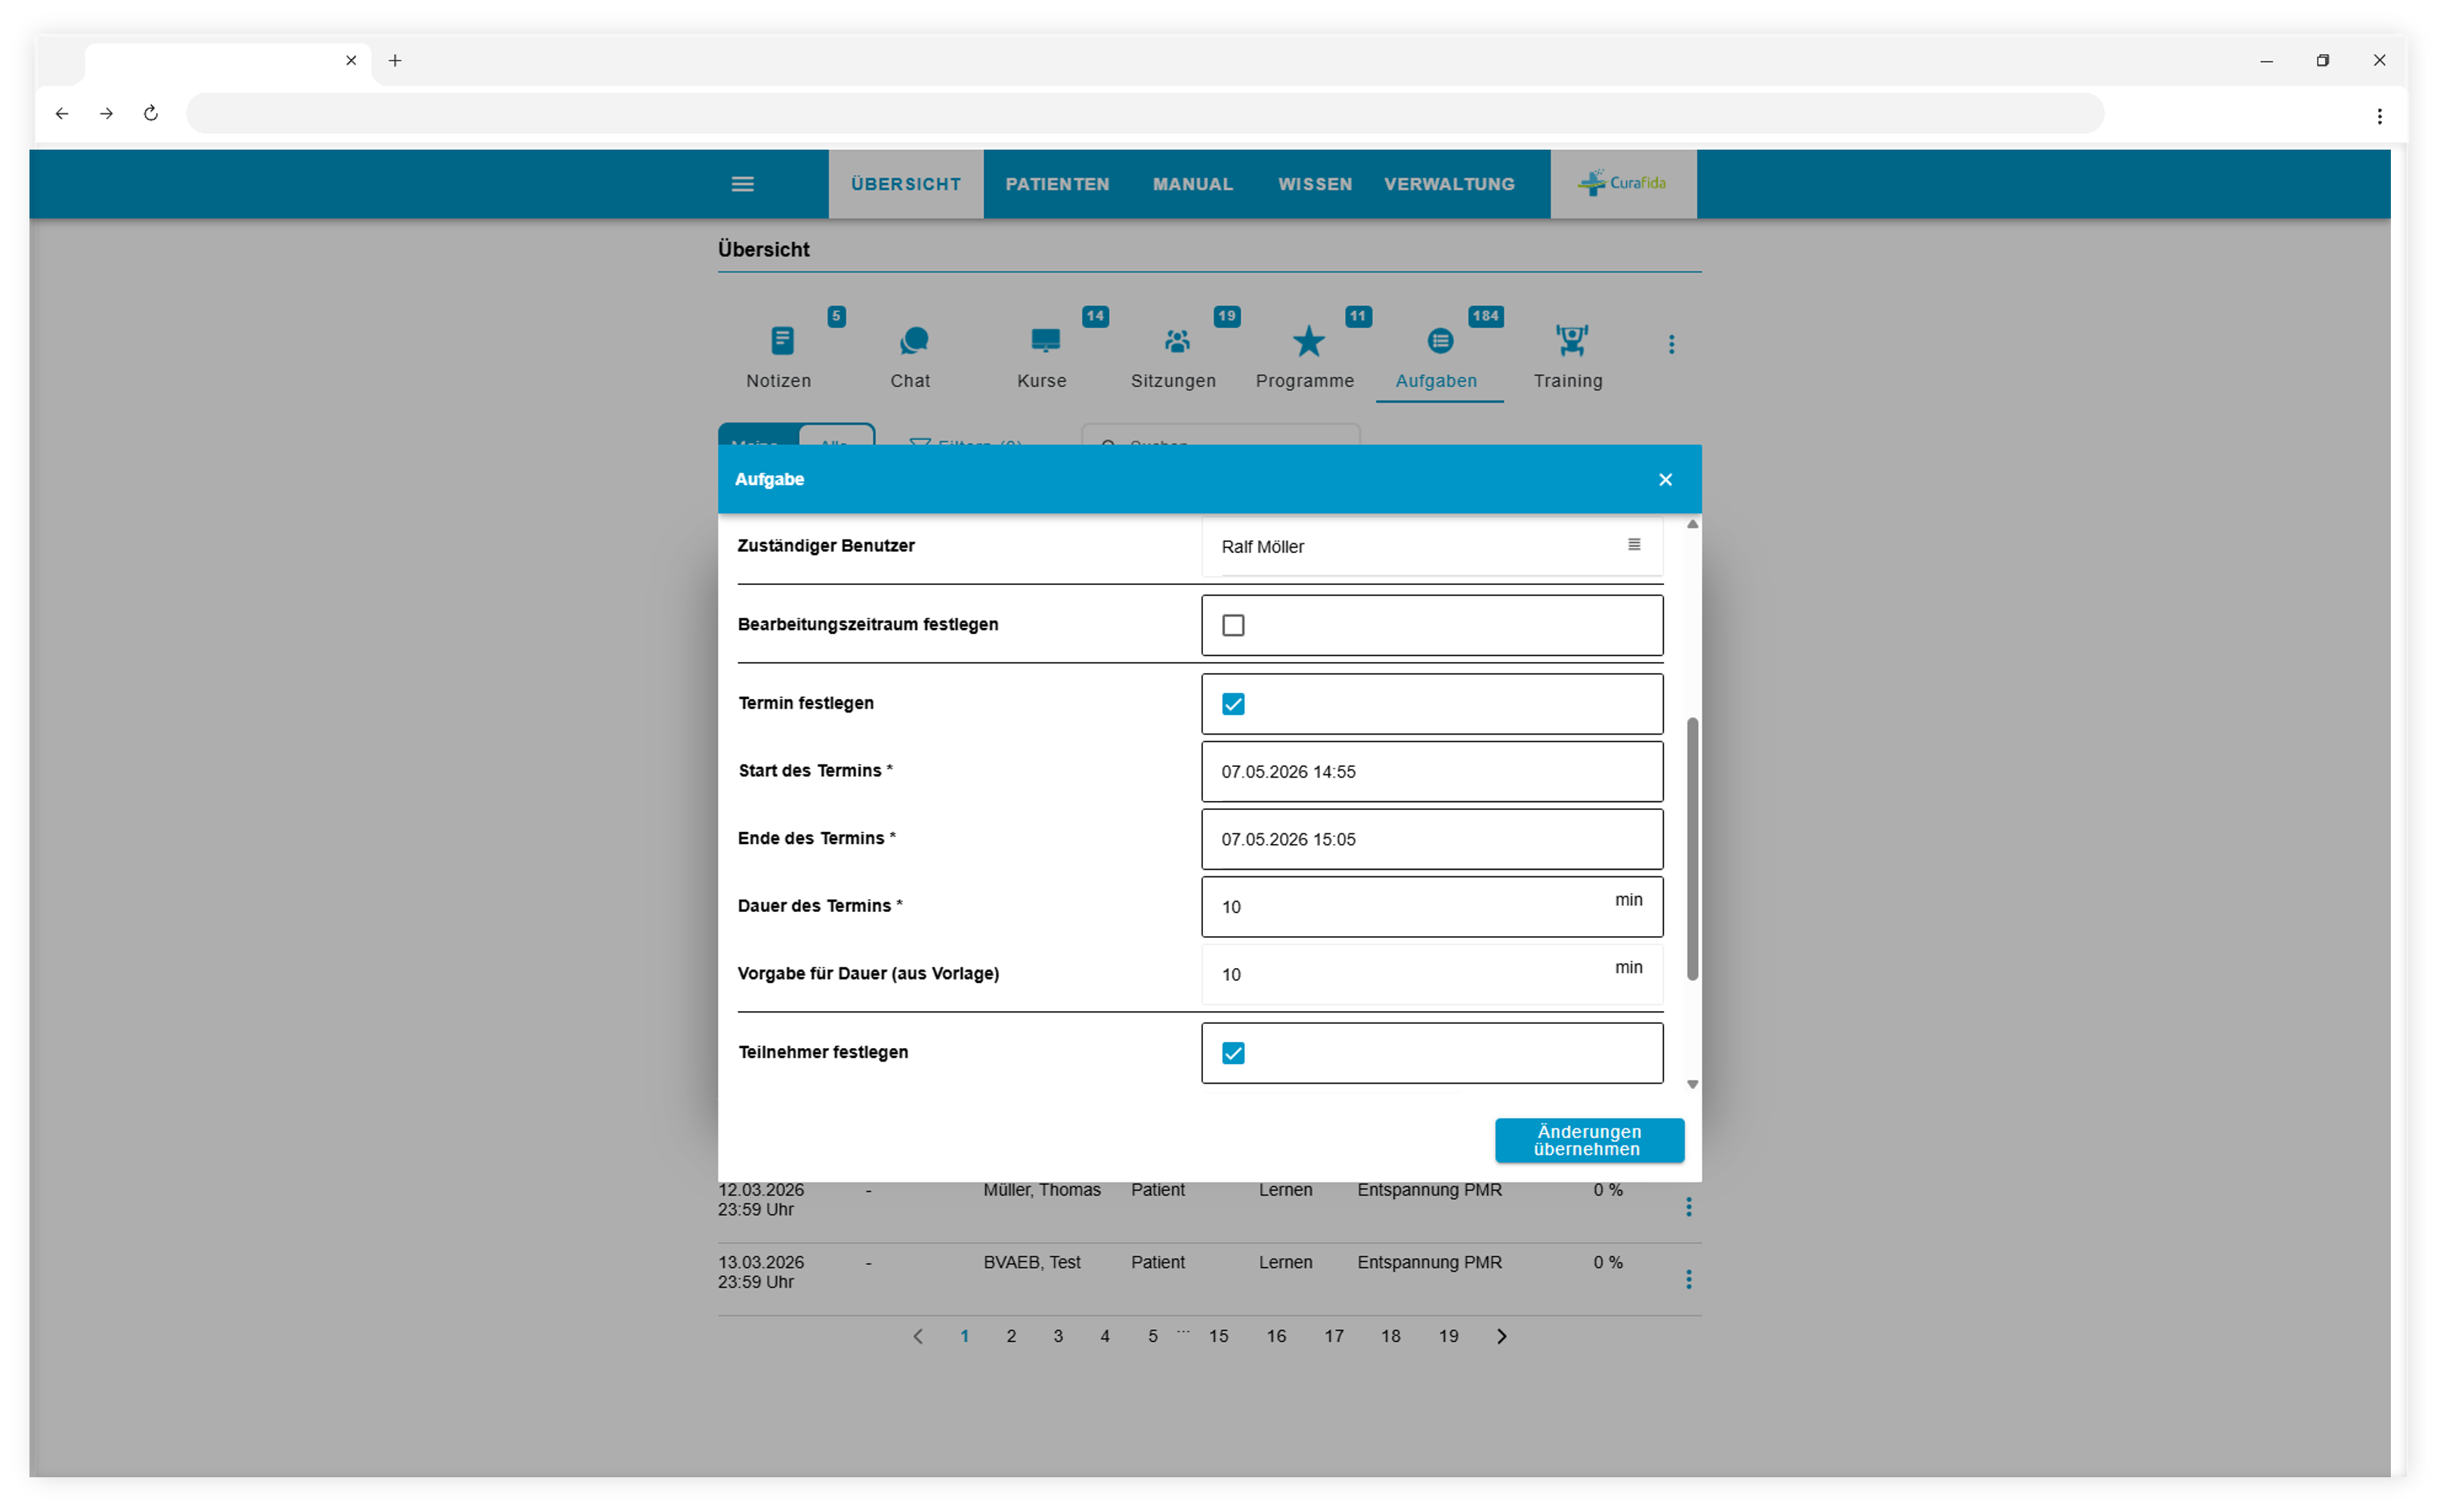The image size is (2443, 1512).
Task: Open the Kurse section icon
Action: pyautogui.click(x=1045, y=341)
